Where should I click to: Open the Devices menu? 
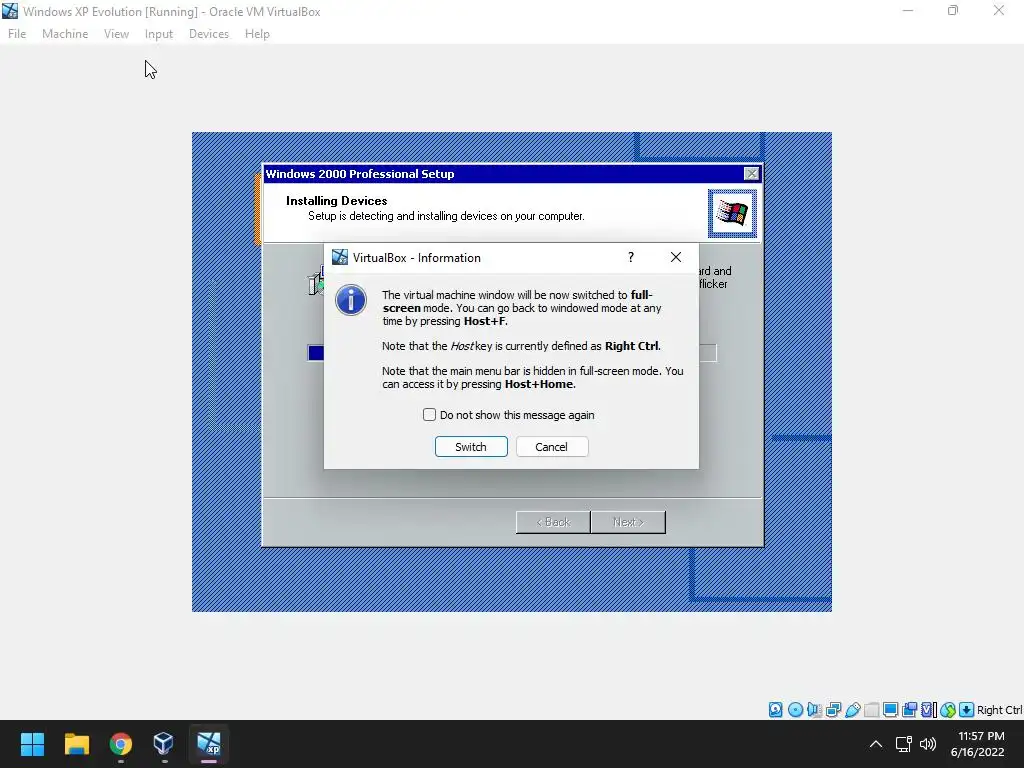209,34
